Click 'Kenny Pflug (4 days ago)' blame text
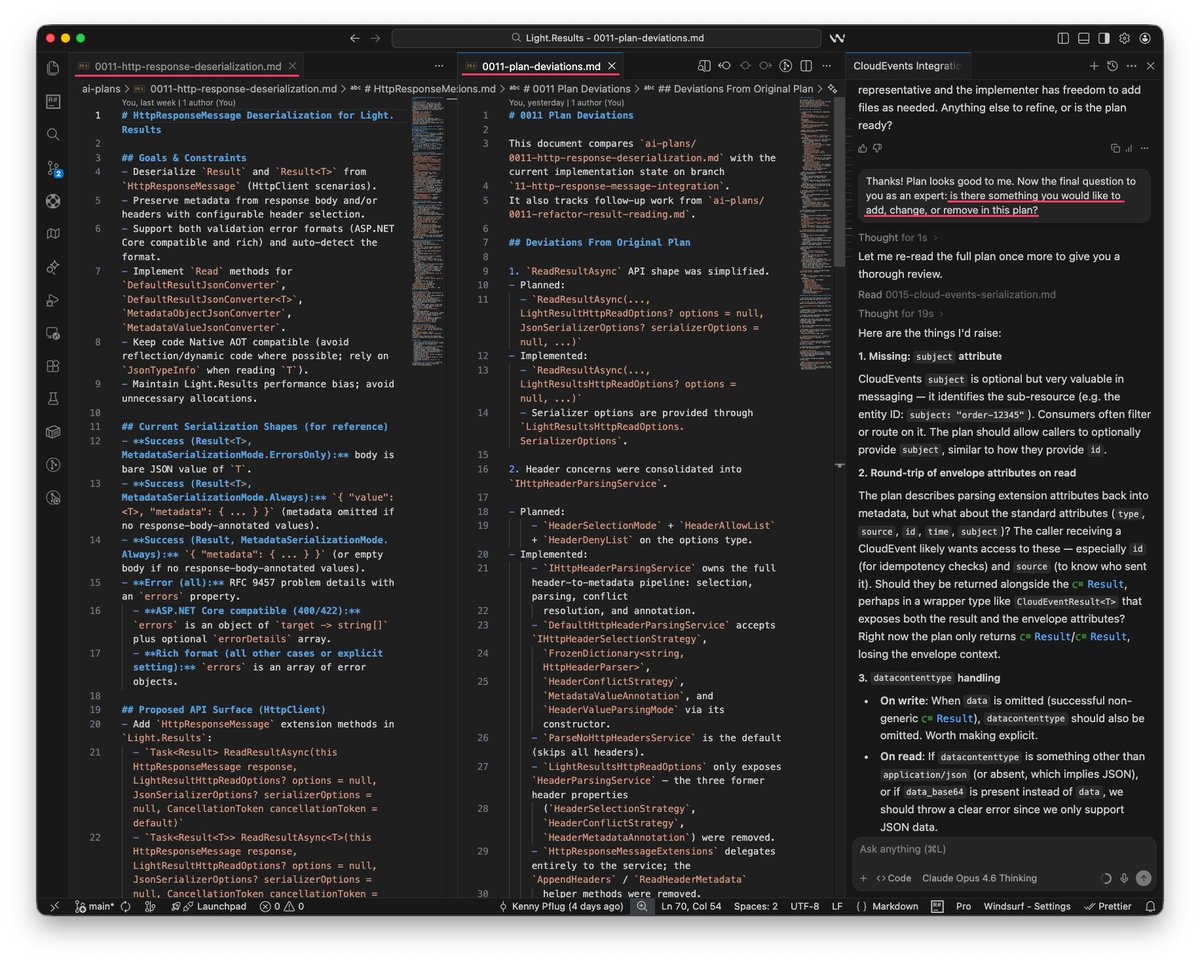This screenshot has width=1200, height=964. pyautogui.click(x=561, y=906)
